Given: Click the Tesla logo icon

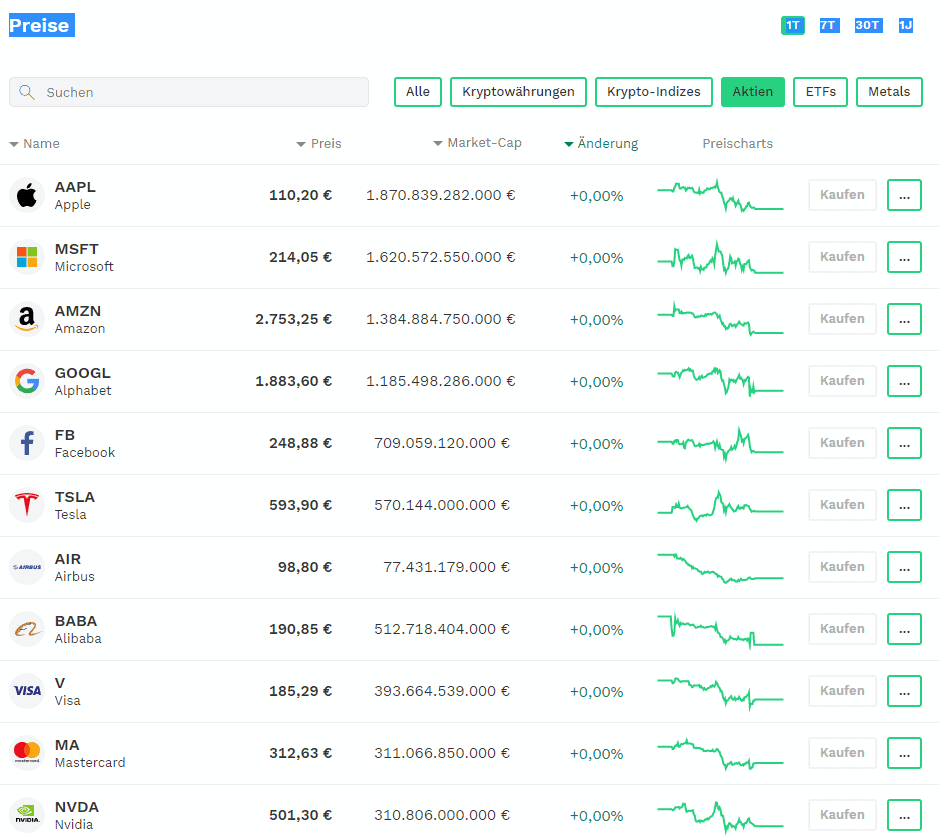Looking at the screenshot, I should (27, 505).
